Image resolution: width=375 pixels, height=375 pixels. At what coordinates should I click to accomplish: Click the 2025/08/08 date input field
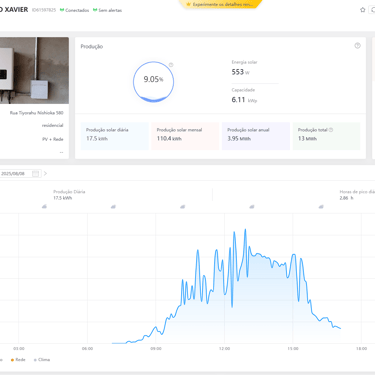tap(20, 173)
